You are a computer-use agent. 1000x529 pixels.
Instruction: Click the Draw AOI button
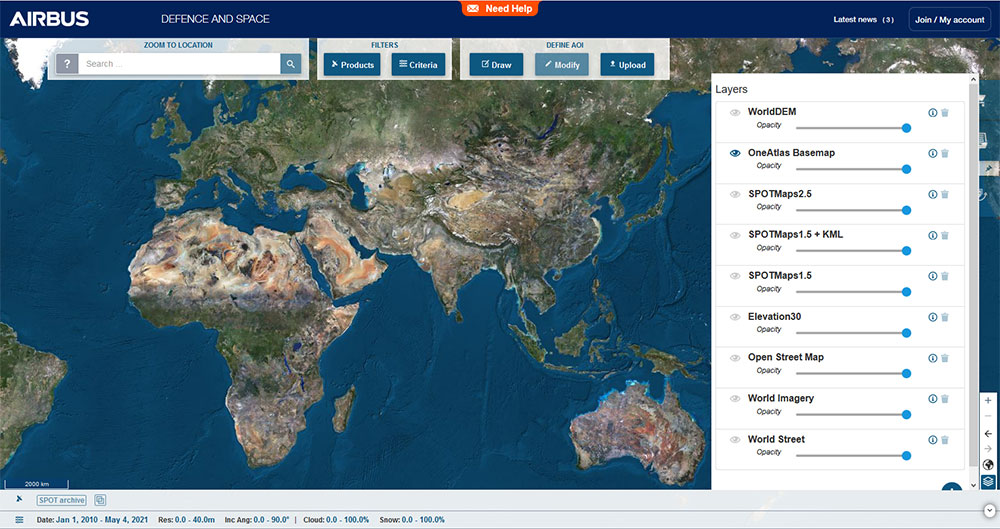(496, 65)
